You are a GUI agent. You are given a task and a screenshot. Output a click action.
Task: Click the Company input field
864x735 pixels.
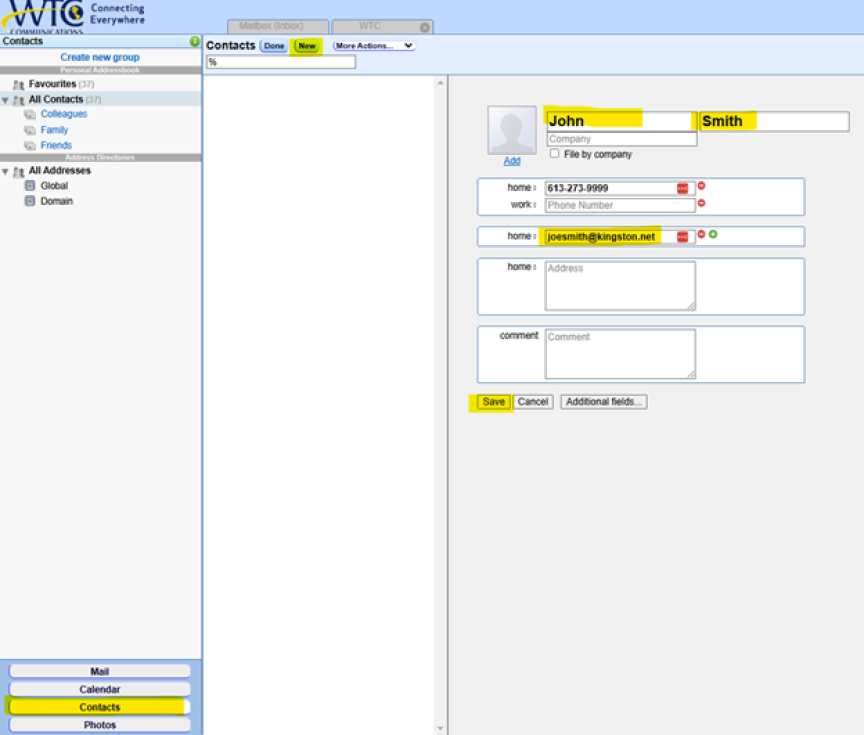pos(620,139)
